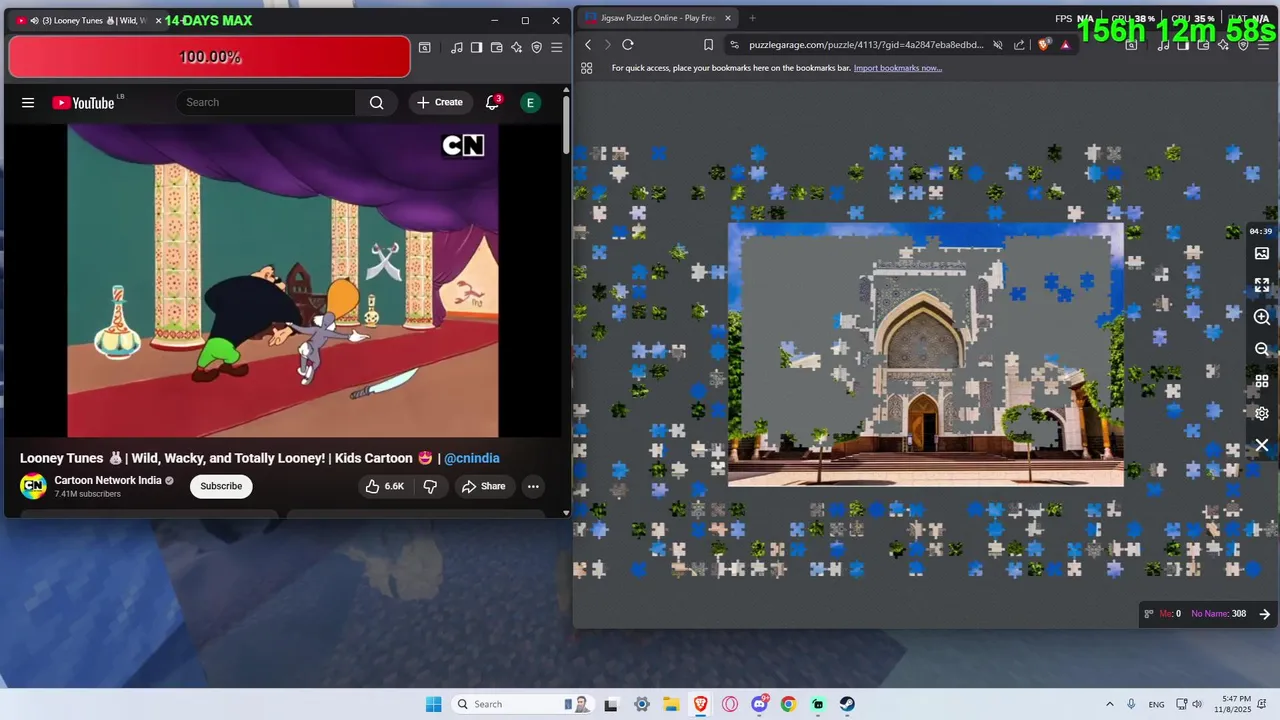Dislike the Looney Tunes video
1280x720 pixels.
point(430,486)
